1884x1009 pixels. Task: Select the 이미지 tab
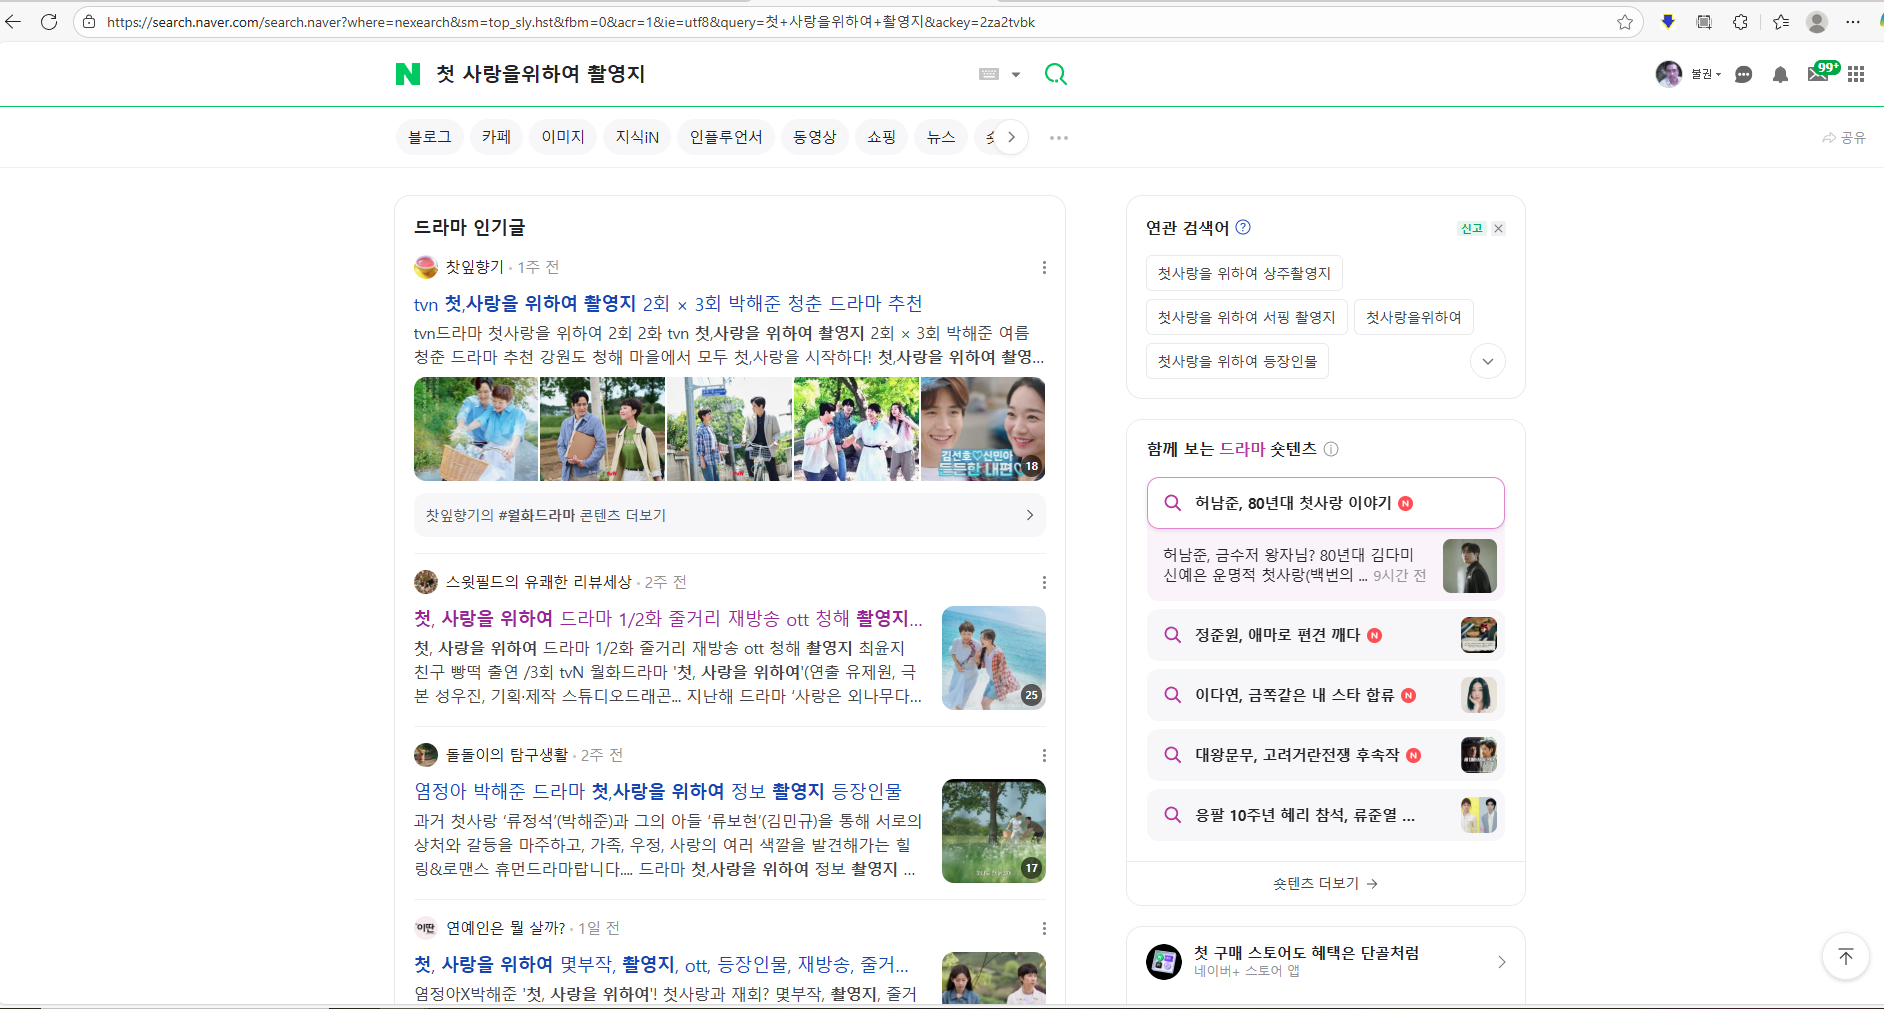click(x=563, y=137)
